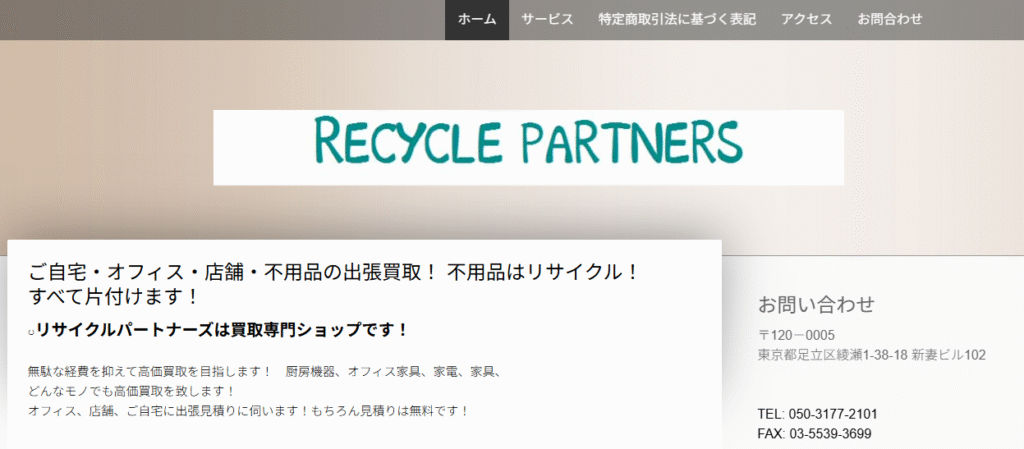
Task: Click the もちろん見積りは無料です sentence
Action: point(390,411)
